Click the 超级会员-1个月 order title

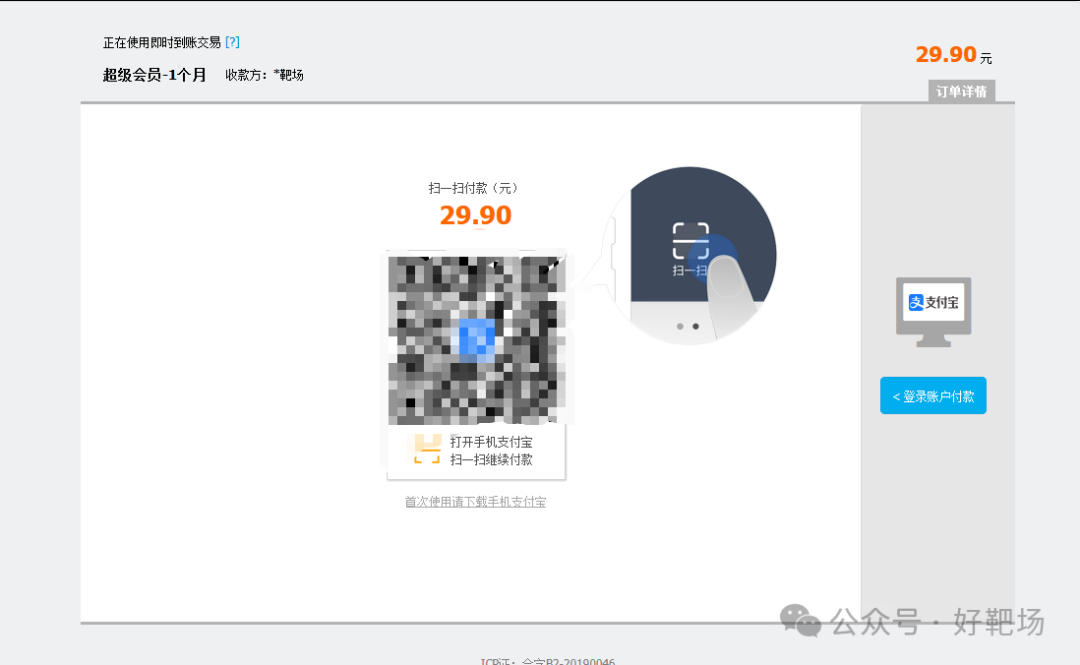coord(154,75)
